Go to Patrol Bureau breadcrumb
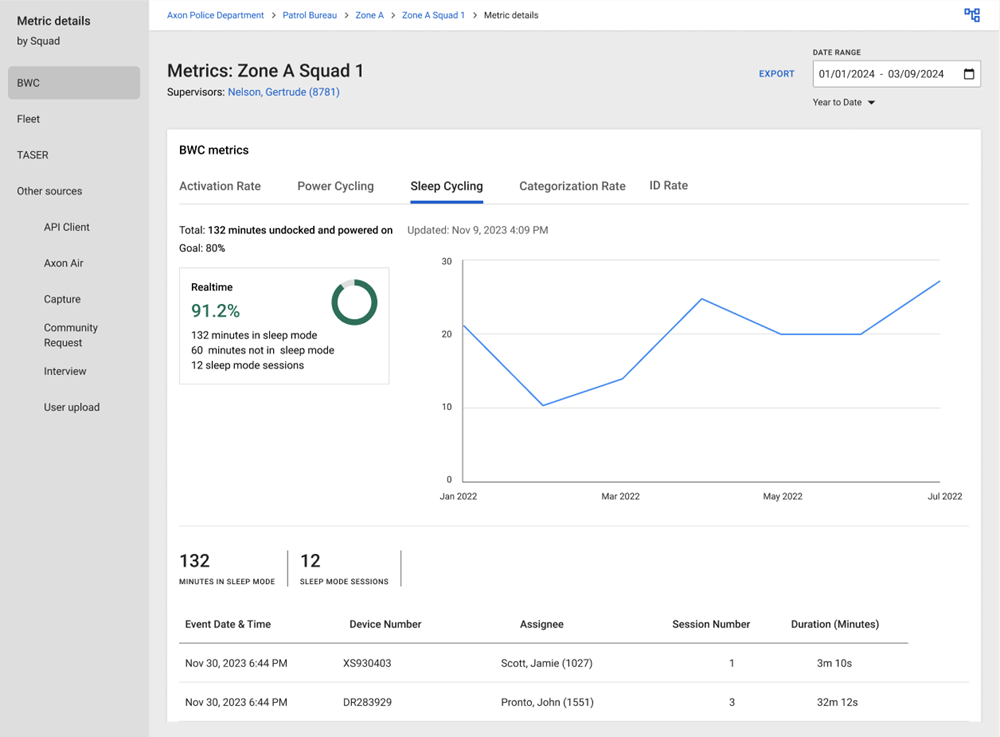1000x737 pixels. 309,15
